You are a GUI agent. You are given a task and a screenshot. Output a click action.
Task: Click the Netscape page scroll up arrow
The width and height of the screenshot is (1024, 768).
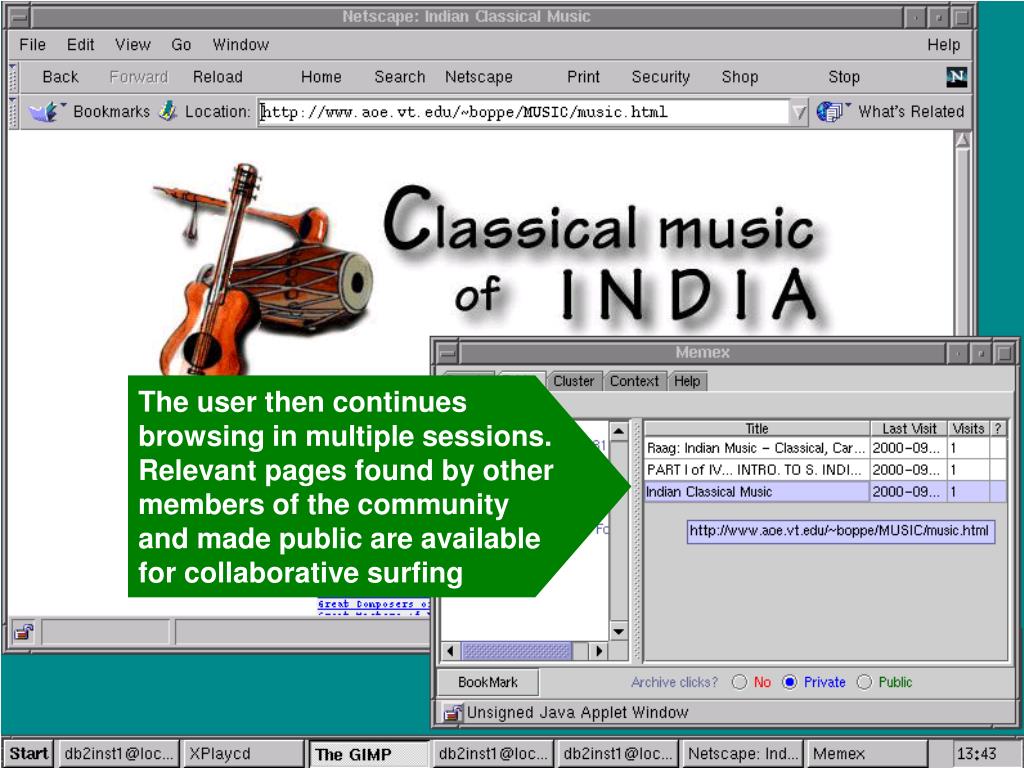click(x=962, y=140)
